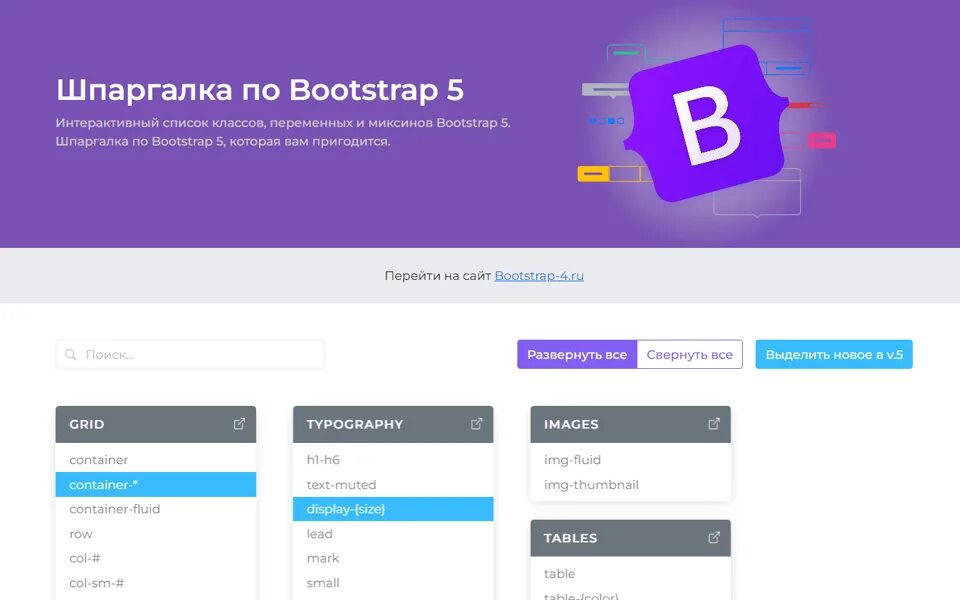
Task: Expand the container-fluid item
Action: [x=156, y=509]
